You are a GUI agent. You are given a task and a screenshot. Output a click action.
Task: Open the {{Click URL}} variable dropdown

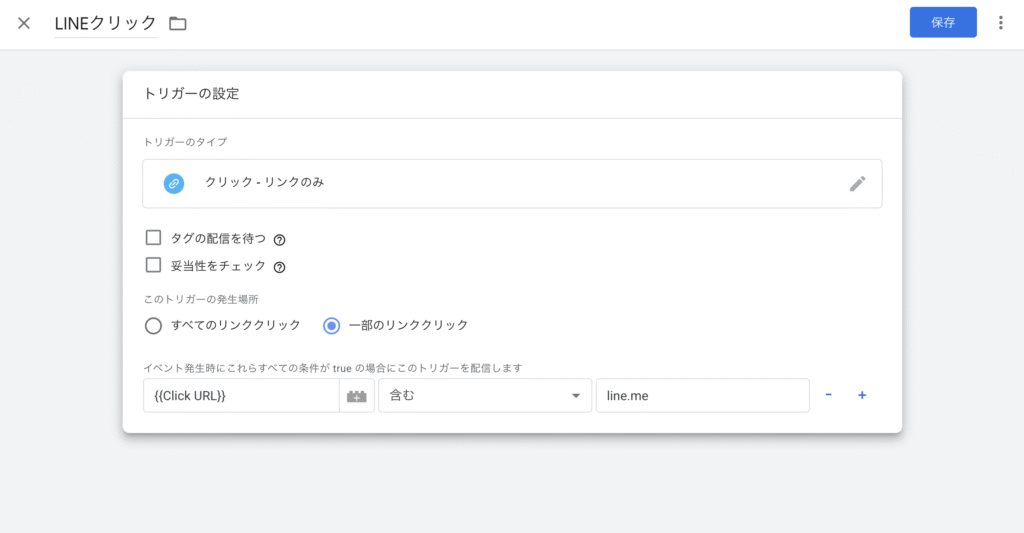click(x=240, y=396)
